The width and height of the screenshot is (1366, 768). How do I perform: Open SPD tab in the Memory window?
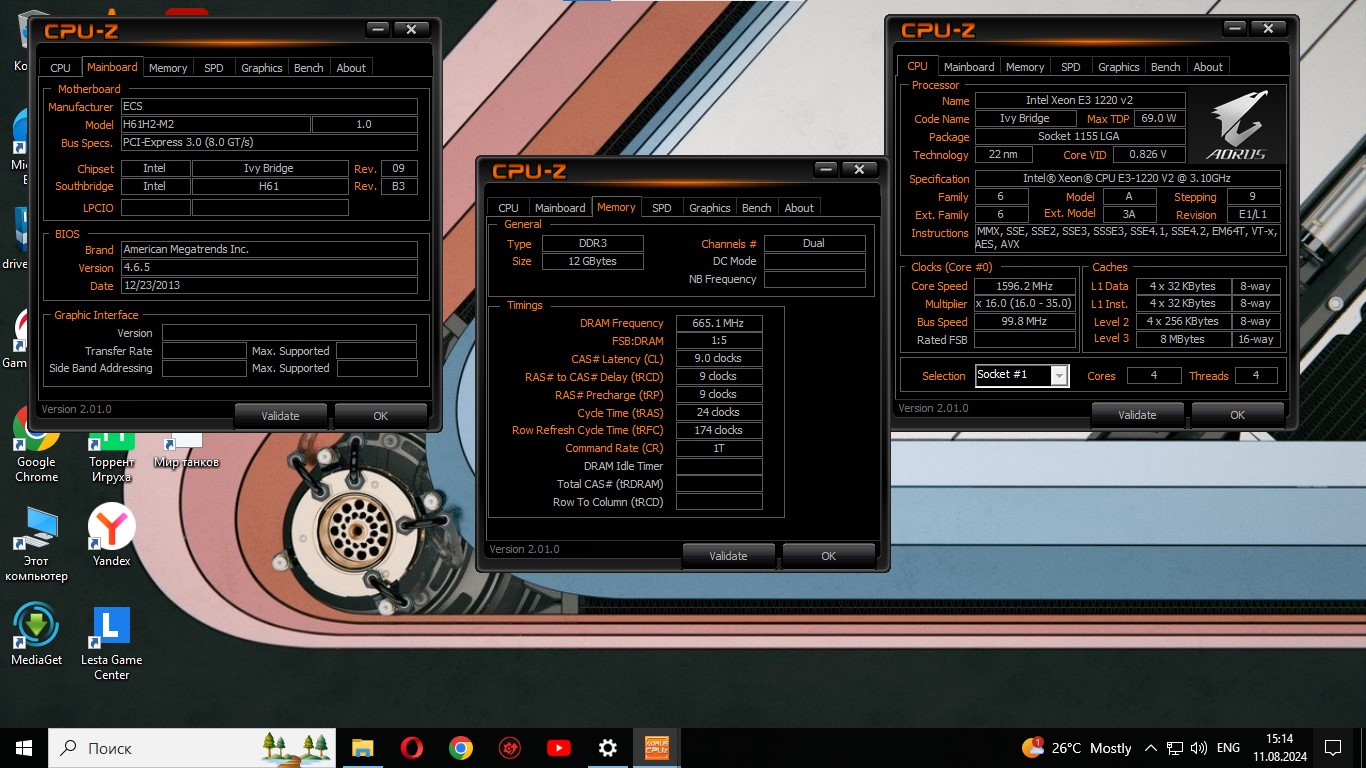662,208
